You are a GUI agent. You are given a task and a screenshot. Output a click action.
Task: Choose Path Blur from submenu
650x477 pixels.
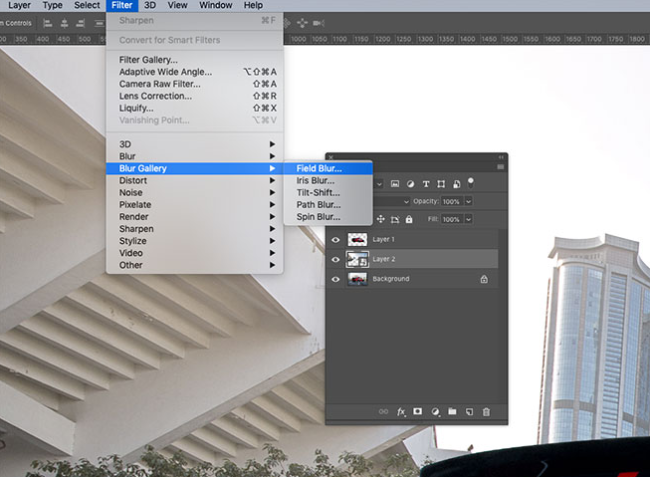(328, 205)
